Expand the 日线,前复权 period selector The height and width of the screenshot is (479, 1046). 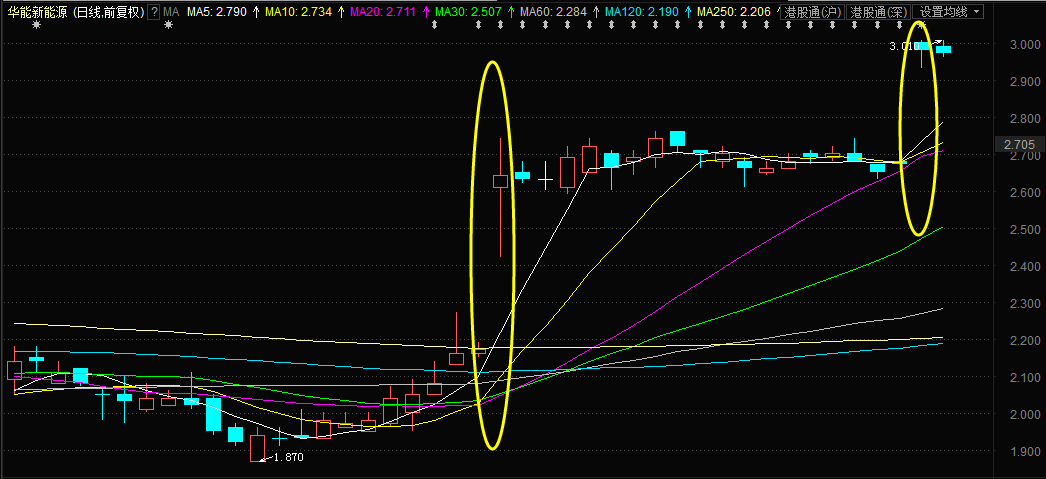coord(108,12)
